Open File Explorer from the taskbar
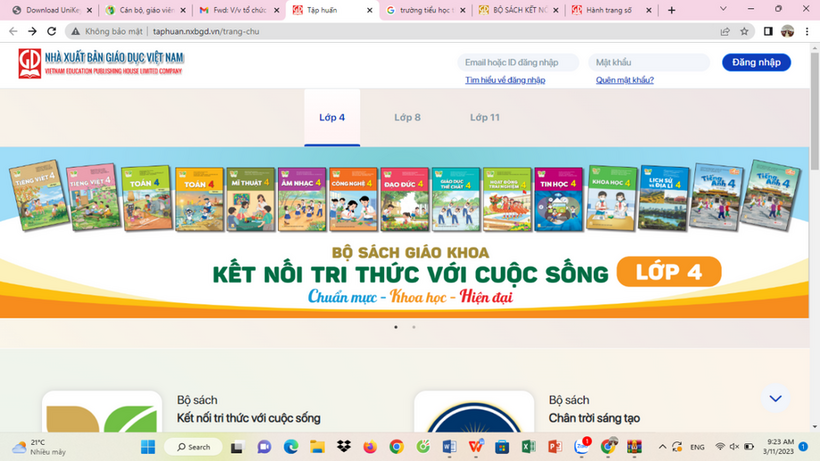 [317, 447]
